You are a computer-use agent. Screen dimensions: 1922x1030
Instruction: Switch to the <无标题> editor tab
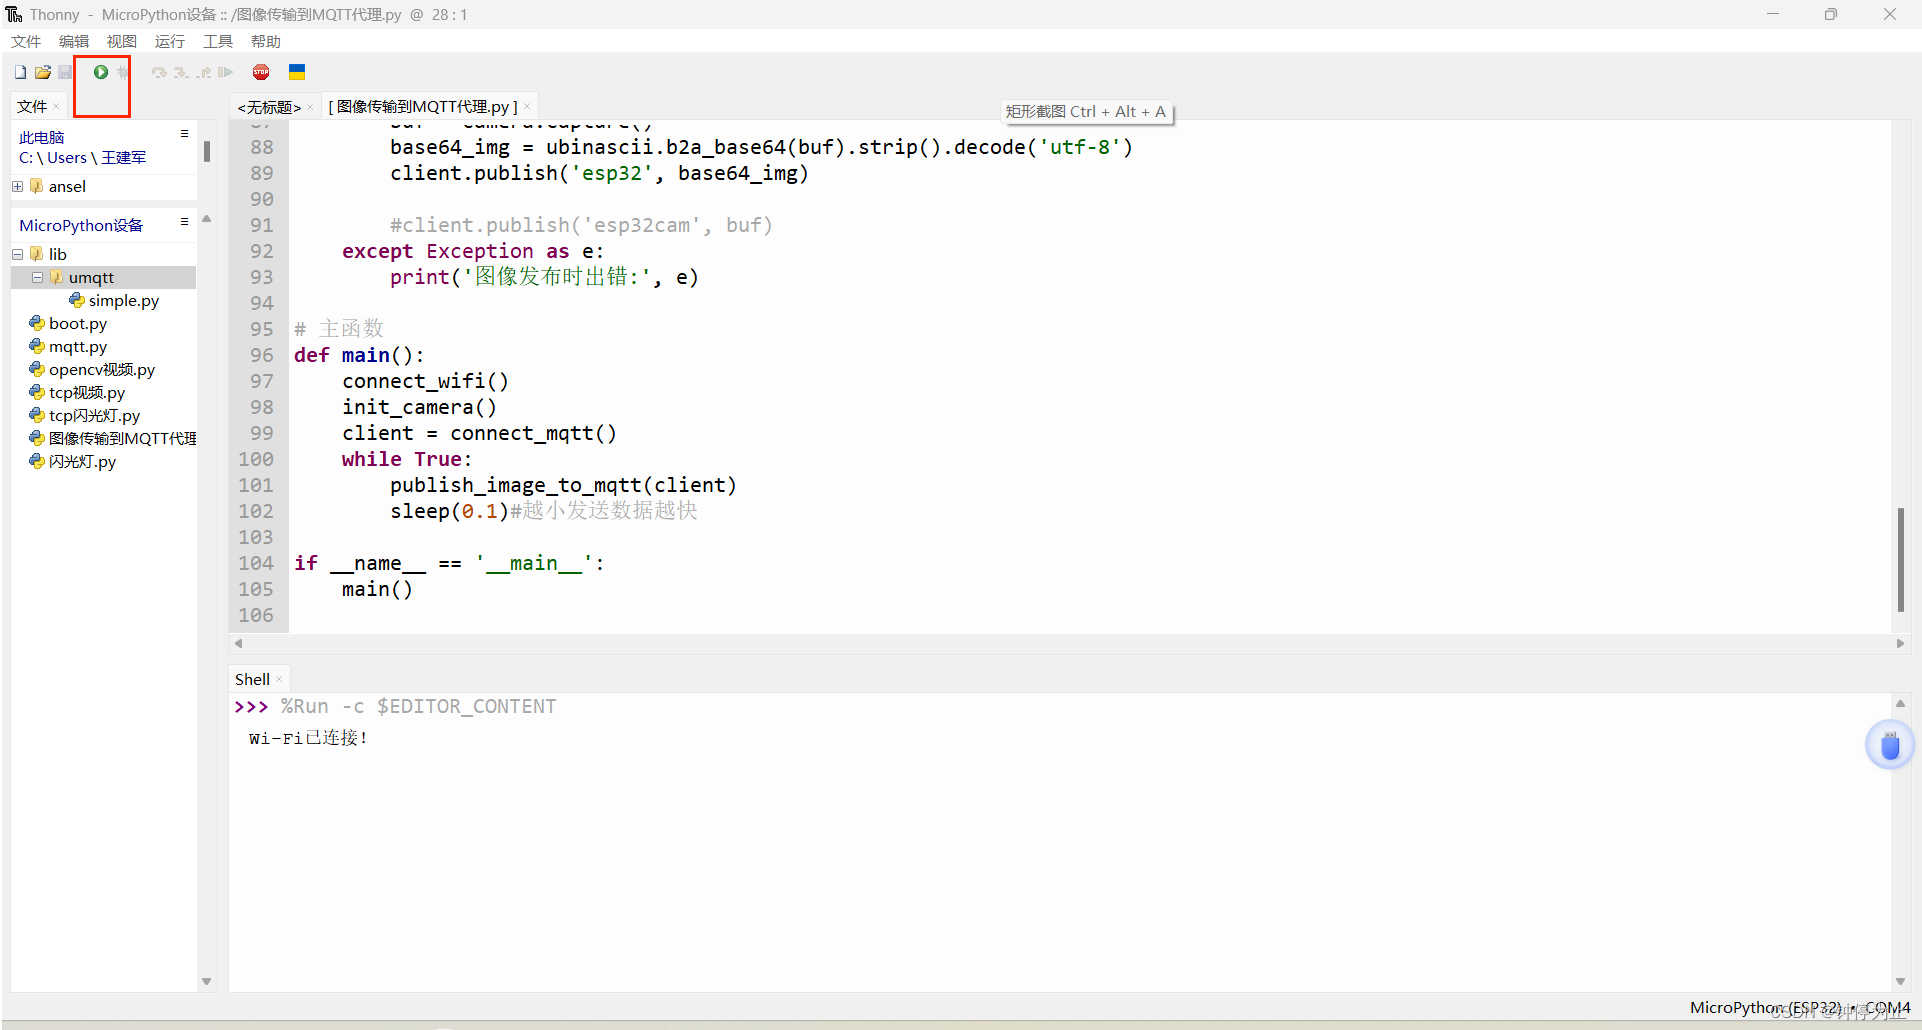269,107
